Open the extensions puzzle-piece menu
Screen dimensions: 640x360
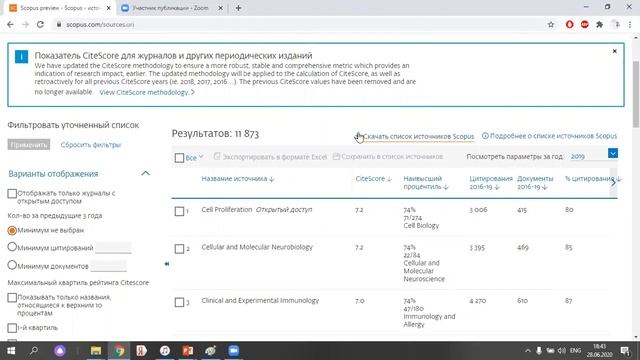600,24
